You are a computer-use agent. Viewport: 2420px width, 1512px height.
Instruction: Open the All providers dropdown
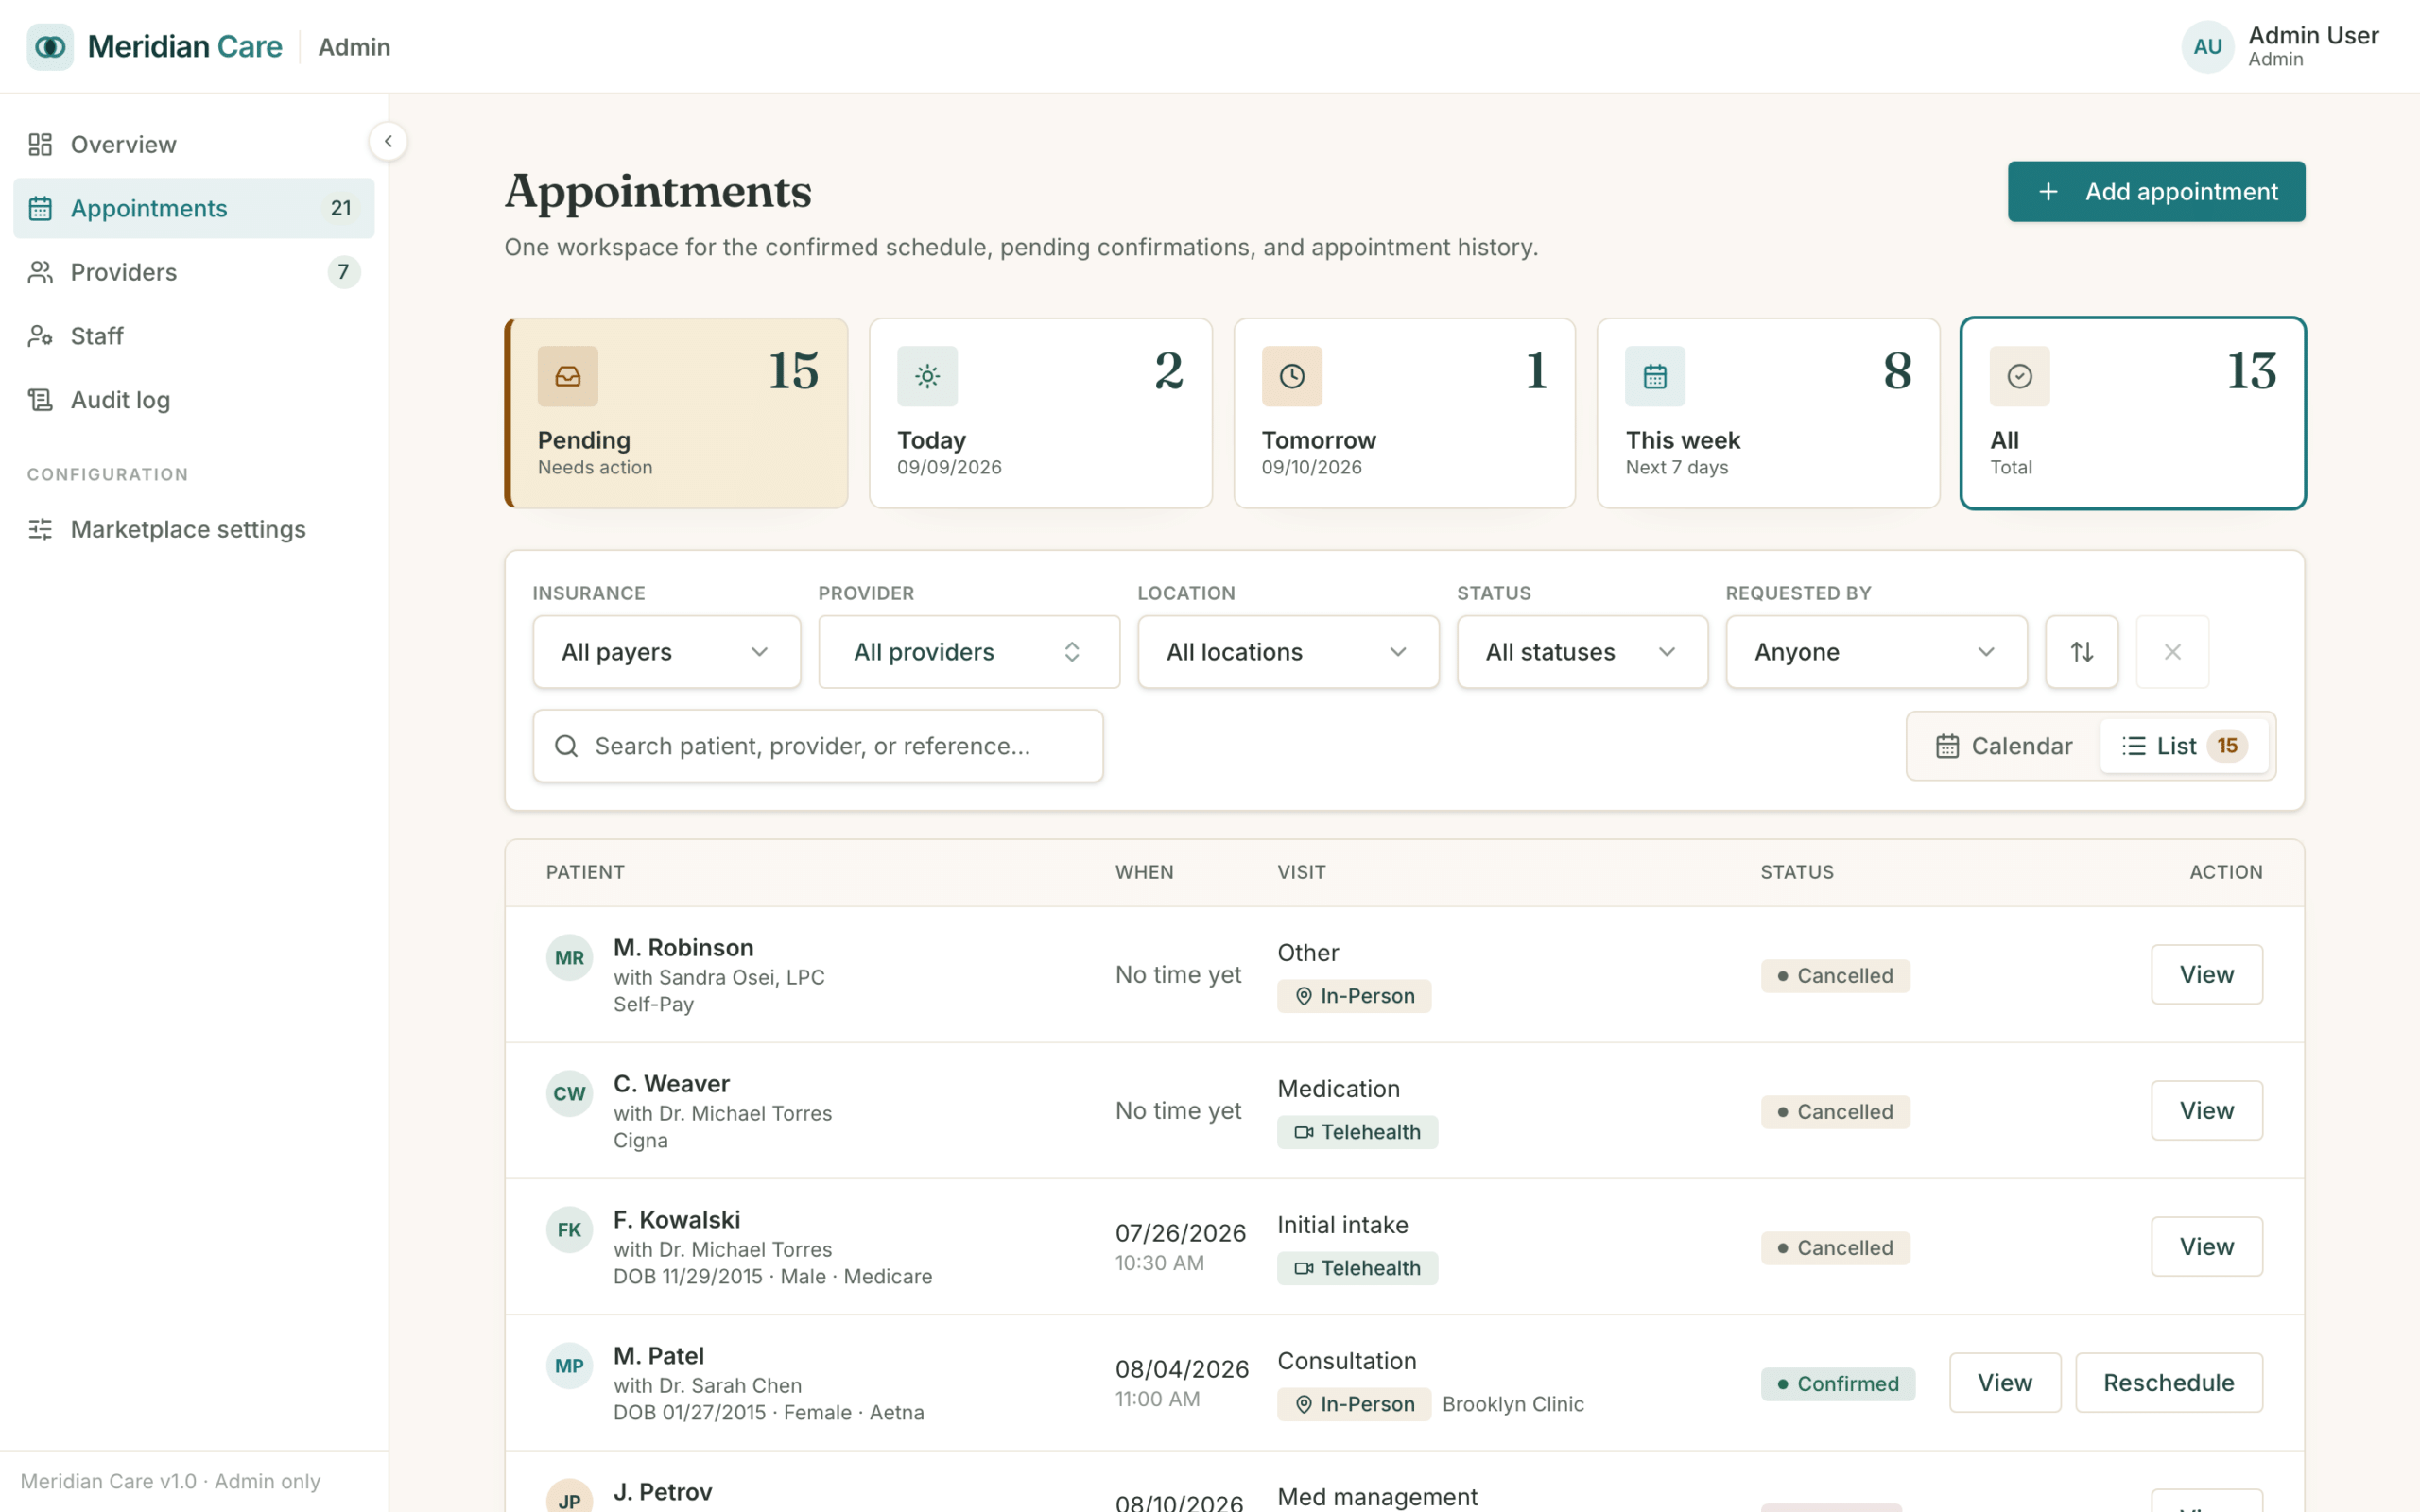pos(969,652)
